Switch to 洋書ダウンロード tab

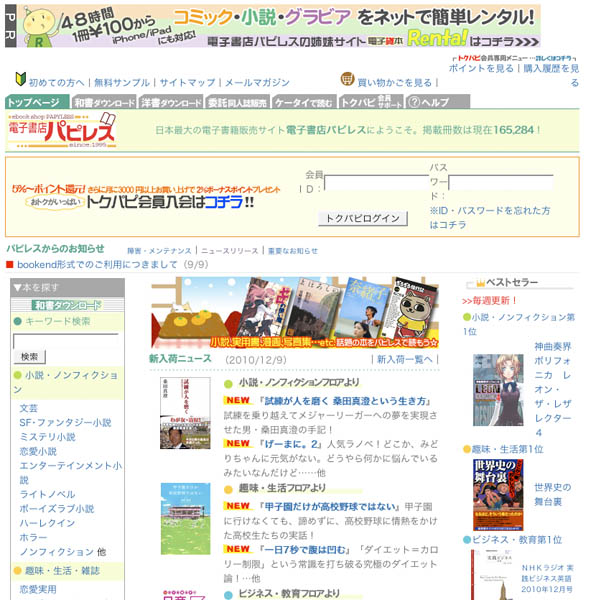click(x=171, y=102)
